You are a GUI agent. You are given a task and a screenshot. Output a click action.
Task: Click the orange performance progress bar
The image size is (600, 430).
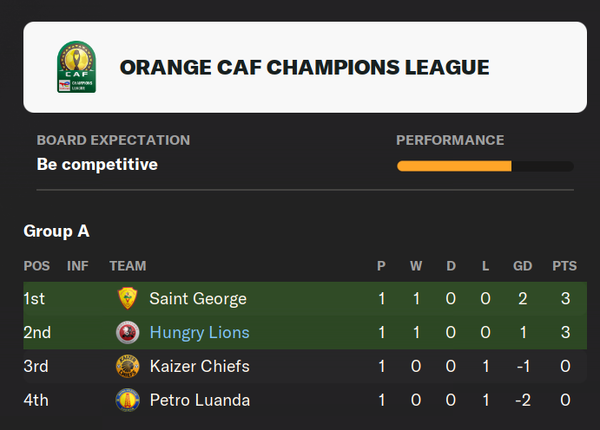point(485,166)
